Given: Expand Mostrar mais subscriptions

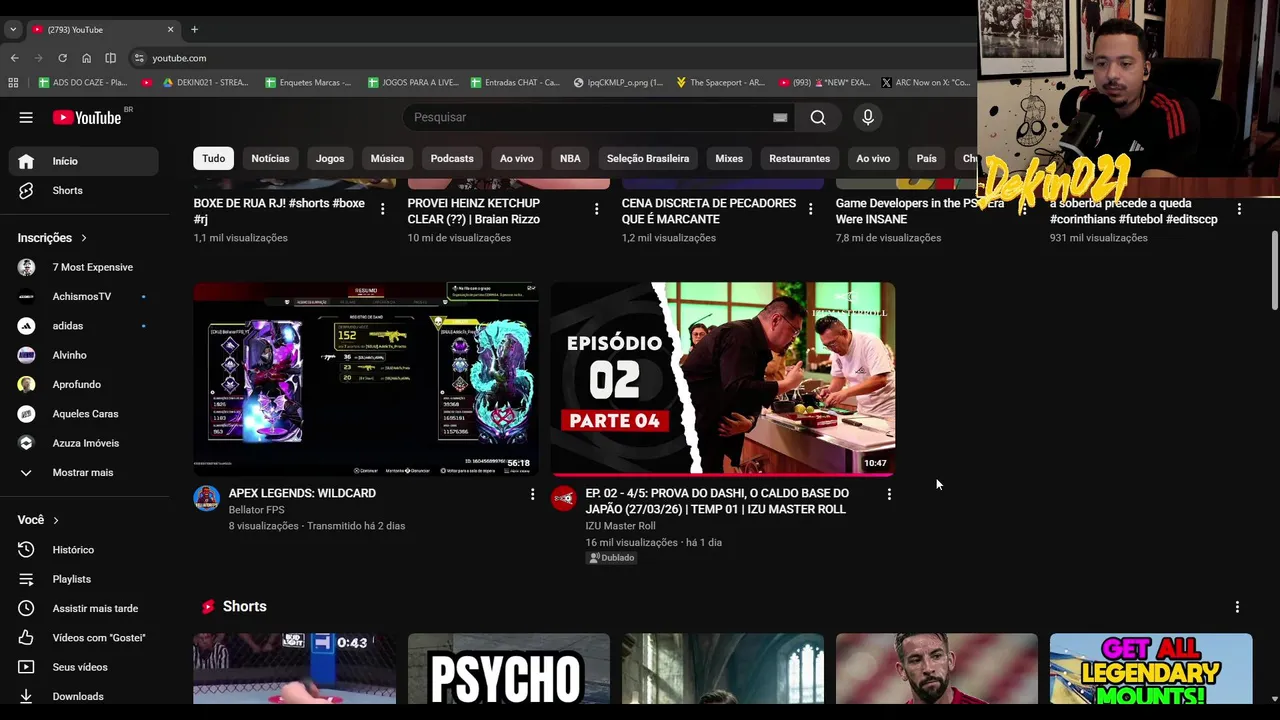Looking at the screenshot, I should point(84,472).
